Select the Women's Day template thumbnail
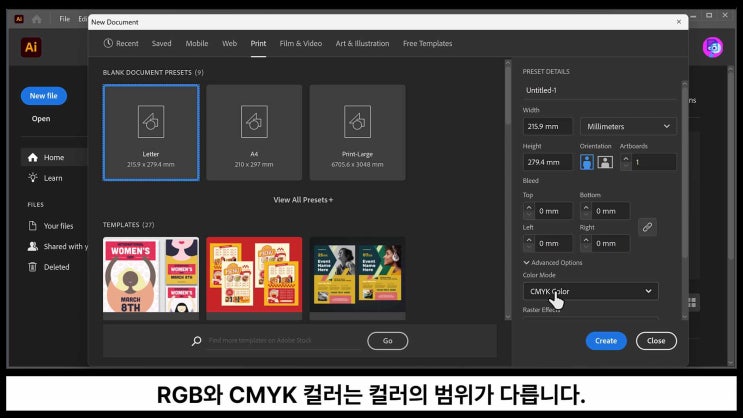The width and height of the screenshot is (743, 418). click(151, 275)
